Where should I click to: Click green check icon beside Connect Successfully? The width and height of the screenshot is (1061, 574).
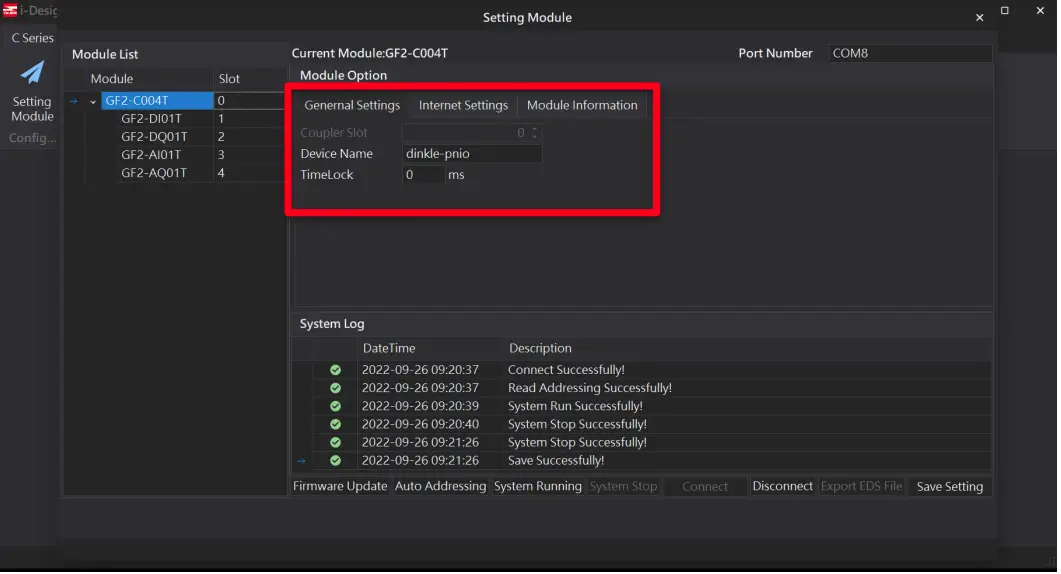(336, 371)
